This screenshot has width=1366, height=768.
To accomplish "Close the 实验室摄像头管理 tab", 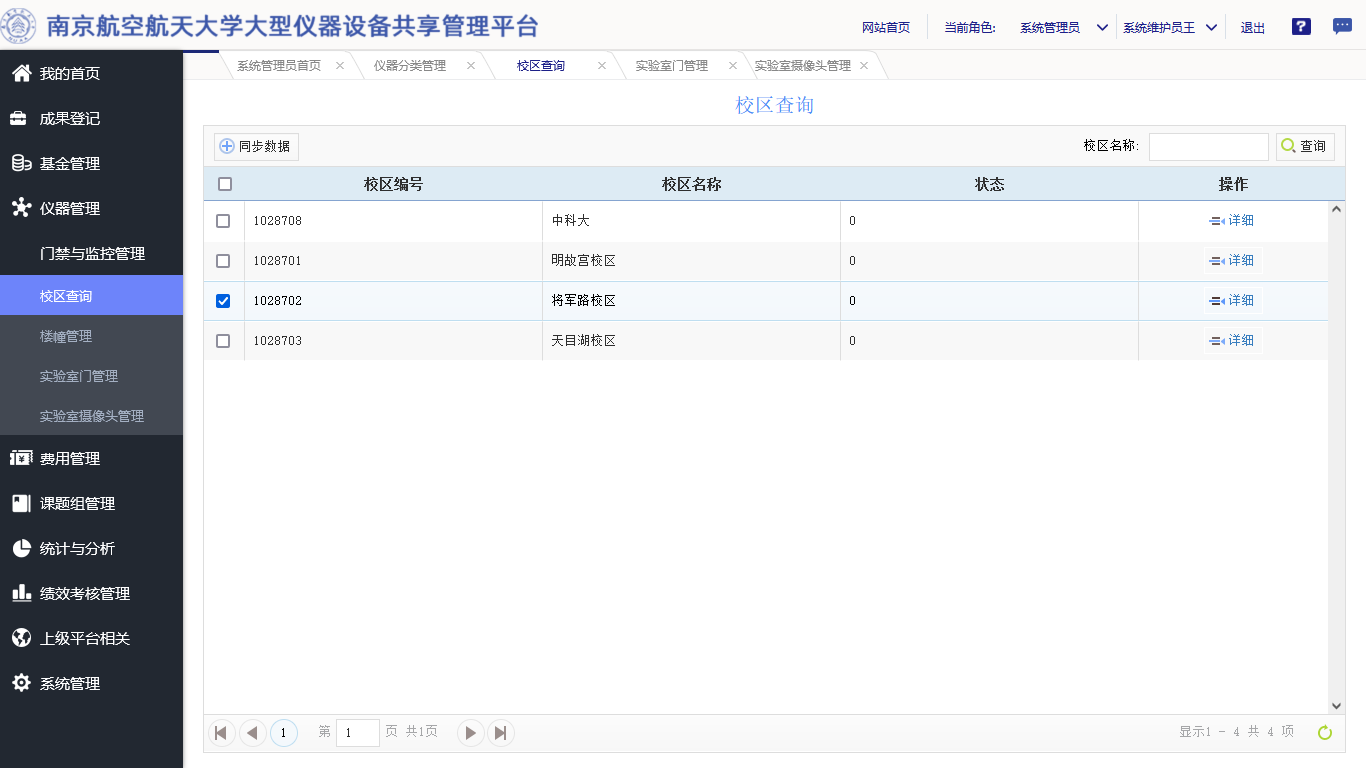I will (864, 65).
